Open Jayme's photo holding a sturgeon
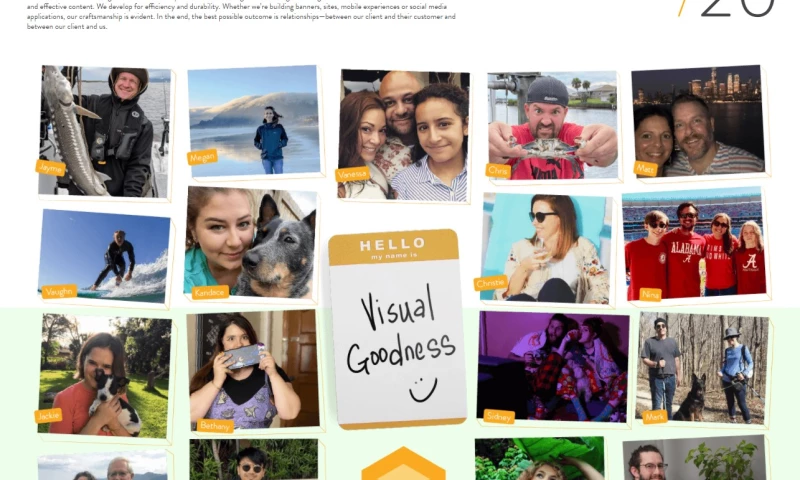The image size is (800, 480). tap(105, 132)
